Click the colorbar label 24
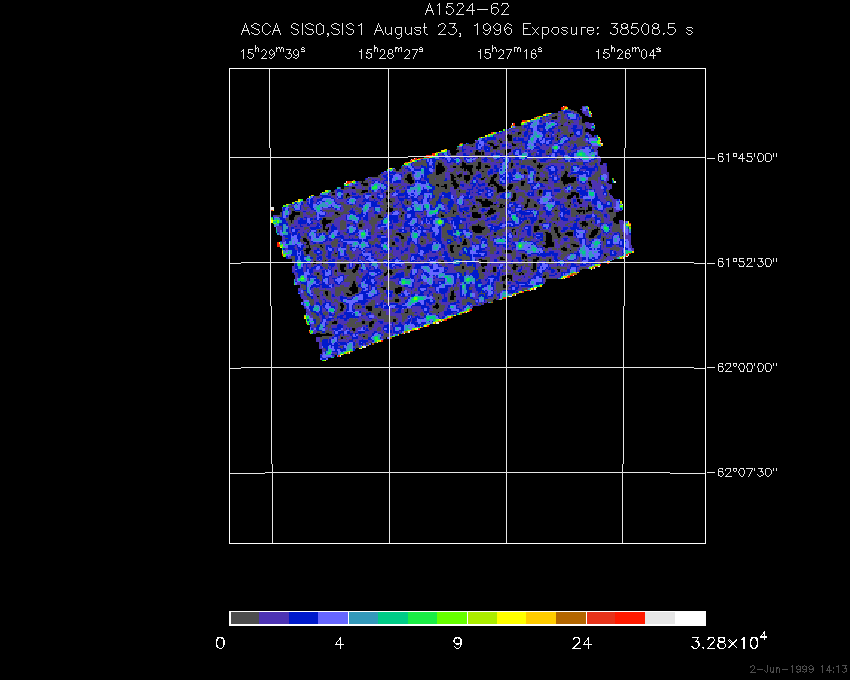850x680 pixels. 582,644
